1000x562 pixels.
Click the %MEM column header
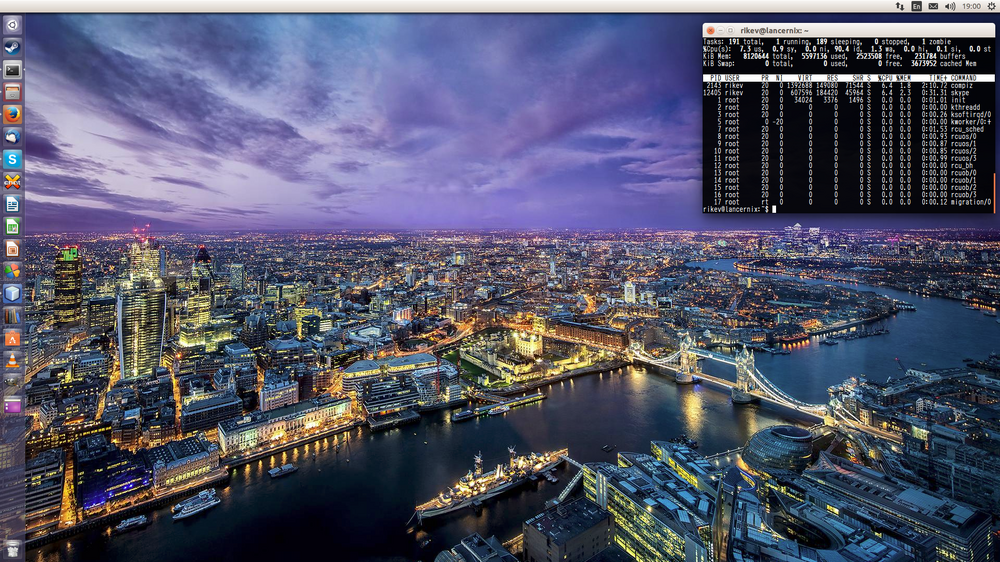903,78
